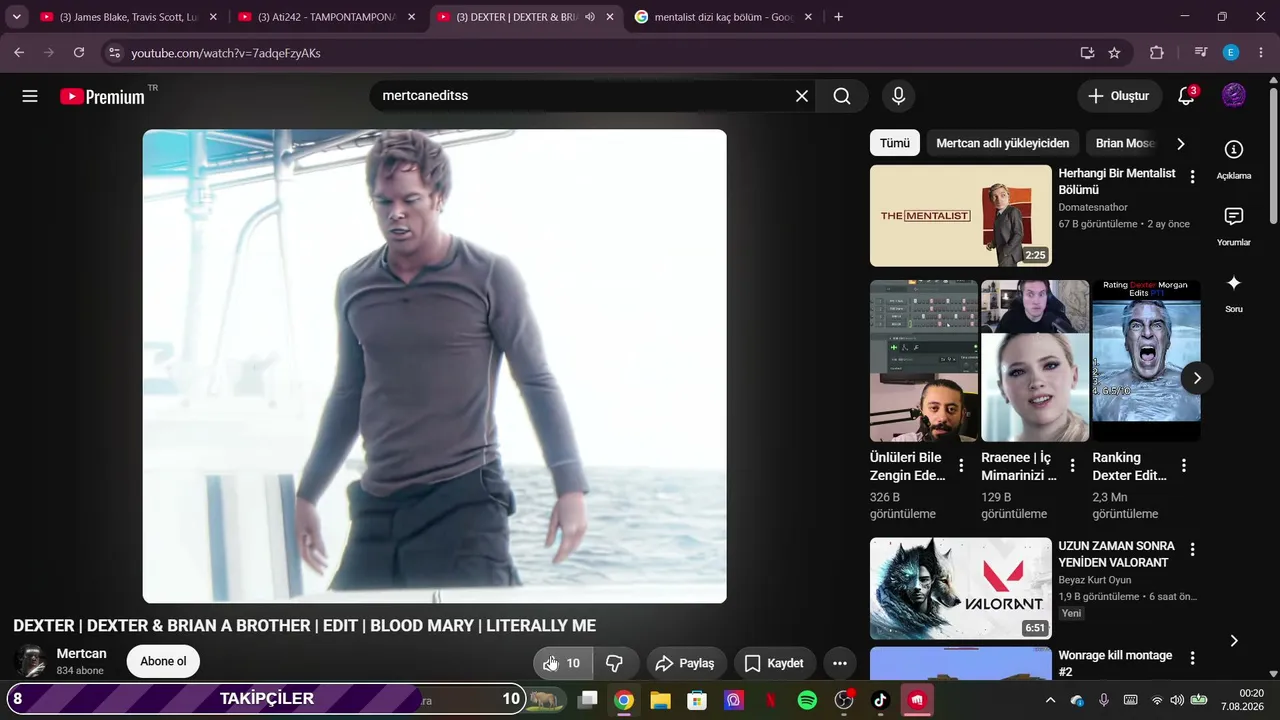Open the YouTube hamburger guide menu
This screenshot has height=720, width=1280.
(30, 96)
